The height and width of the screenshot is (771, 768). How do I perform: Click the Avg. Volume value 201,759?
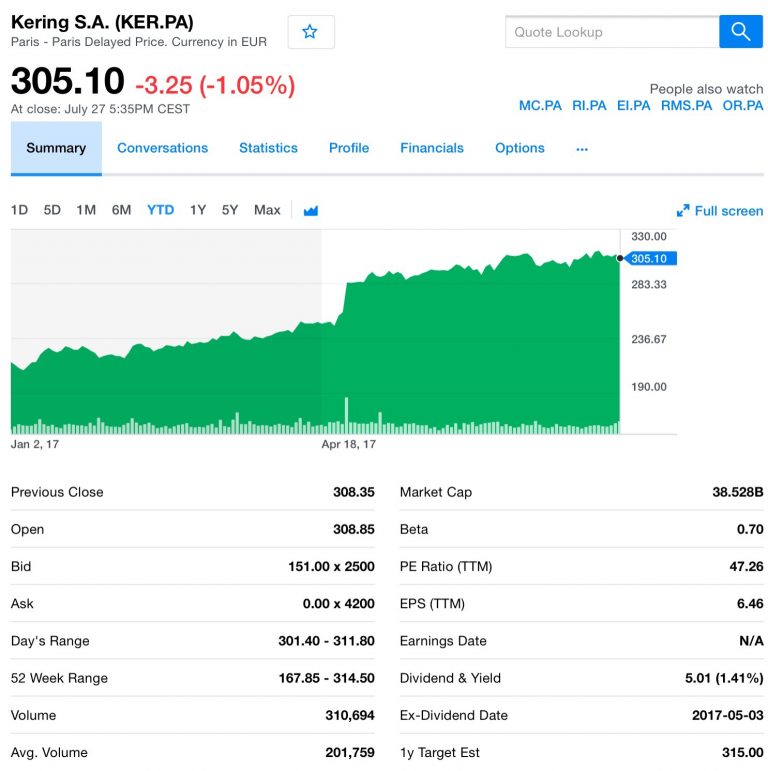pos(350,753)
